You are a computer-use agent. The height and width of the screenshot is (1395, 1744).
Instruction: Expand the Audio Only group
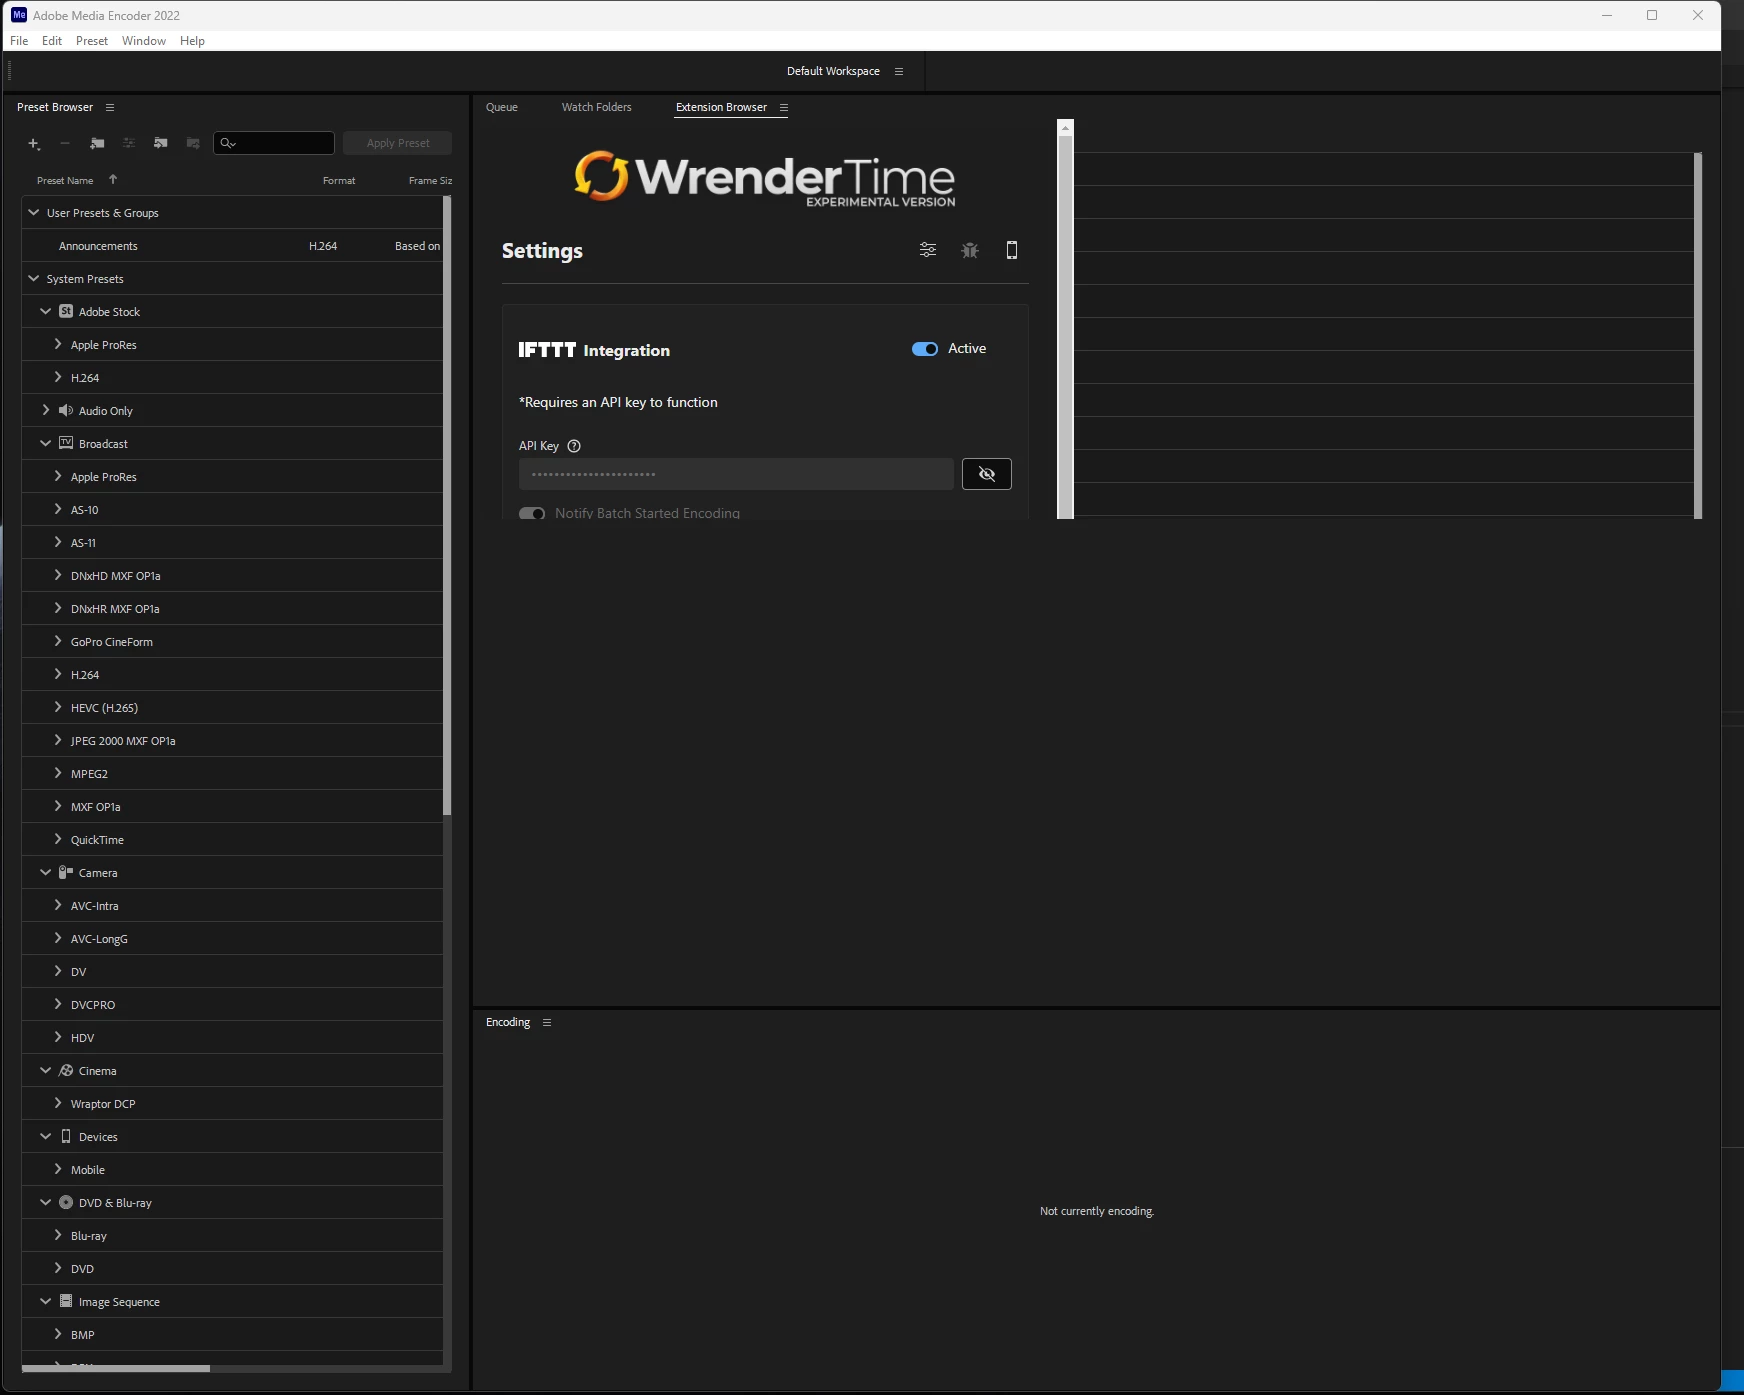coord(46,410)
